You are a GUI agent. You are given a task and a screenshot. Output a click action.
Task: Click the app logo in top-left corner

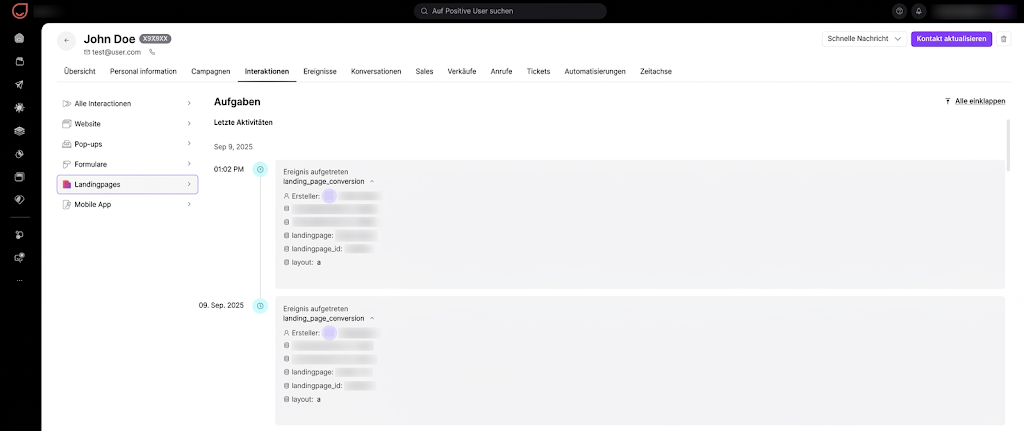tap(20, 11)
